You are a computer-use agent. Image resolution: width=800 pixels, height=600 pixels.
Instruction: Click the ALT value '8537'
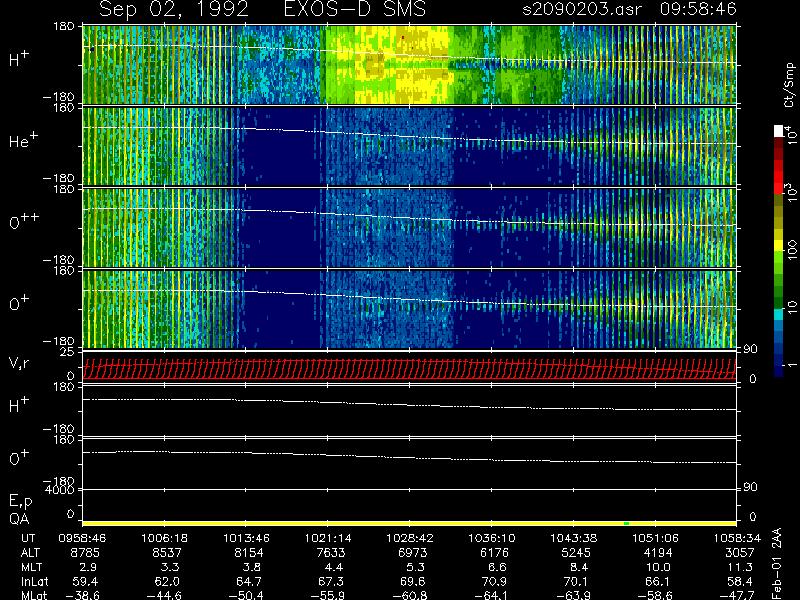pyautogui.click(x=167, y=553)
